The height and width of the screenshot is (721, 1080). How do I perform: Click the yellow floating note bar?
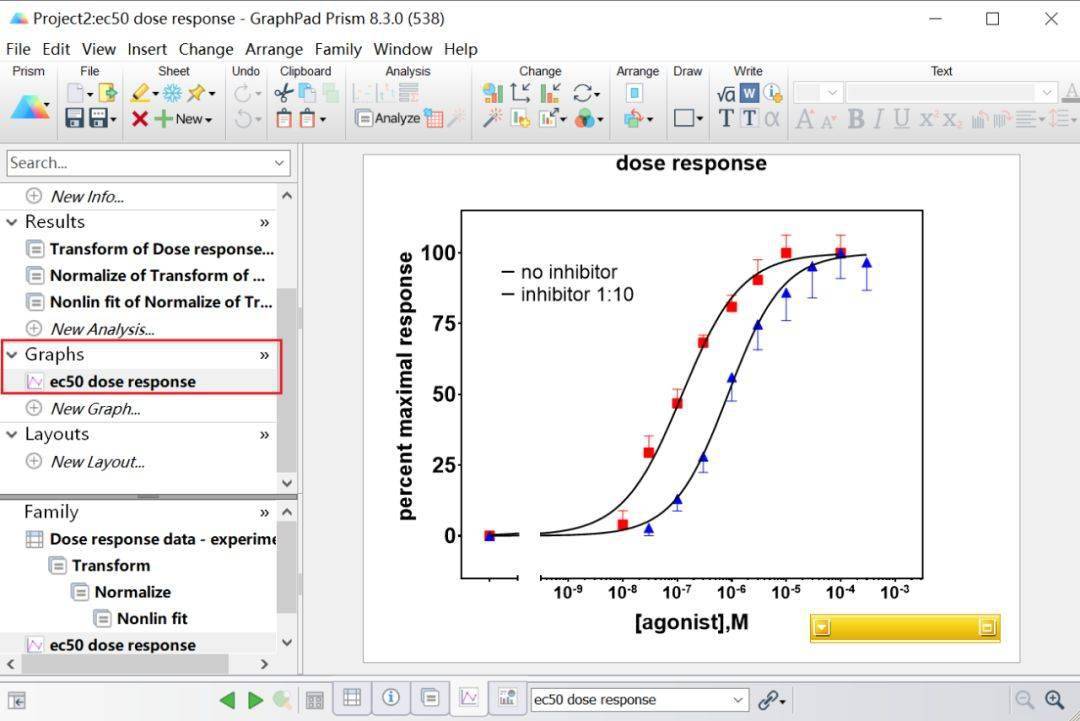coord(904,628)
